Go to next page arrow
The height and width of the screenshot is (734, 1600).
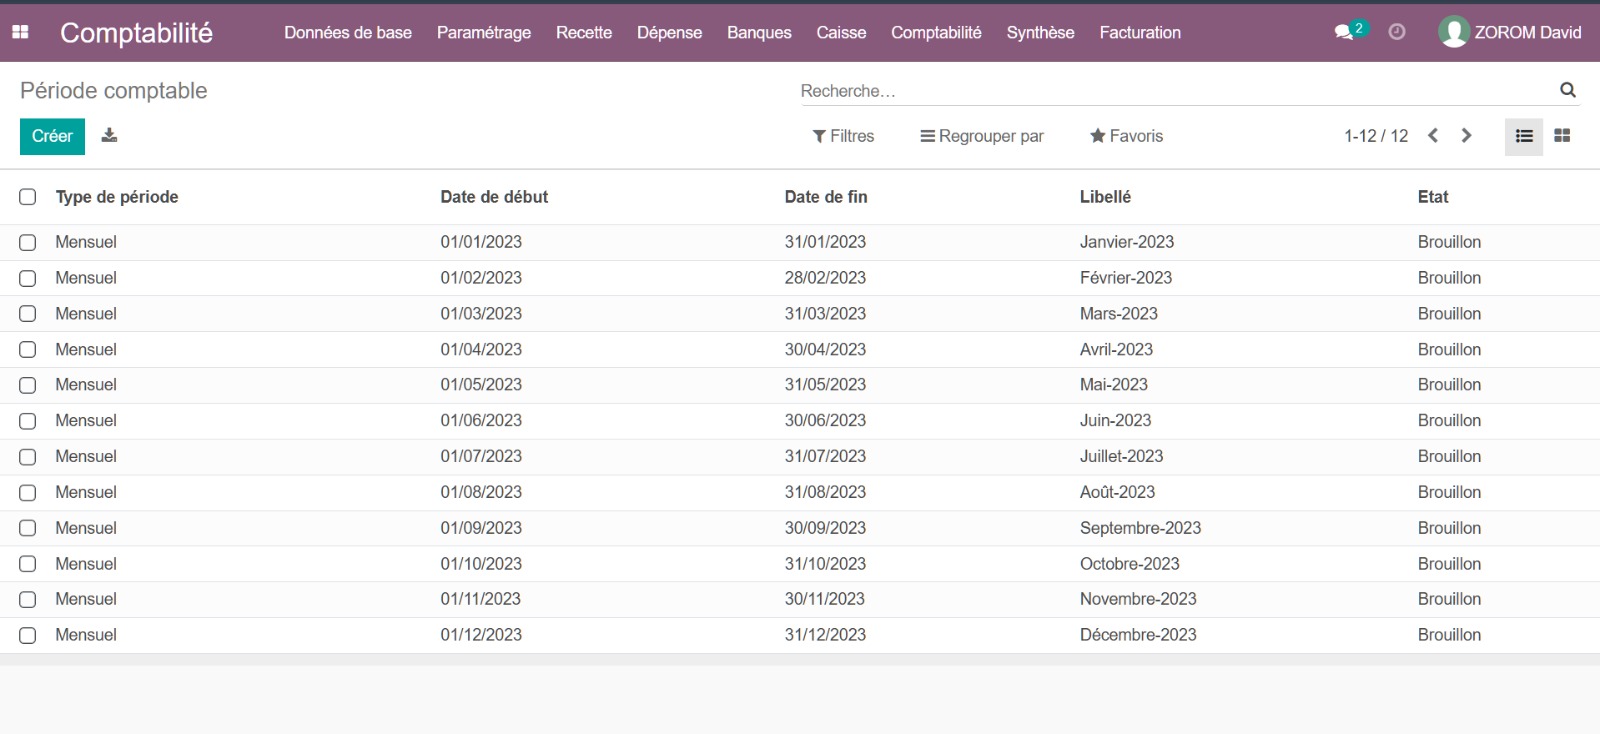tap(1466, 136)
